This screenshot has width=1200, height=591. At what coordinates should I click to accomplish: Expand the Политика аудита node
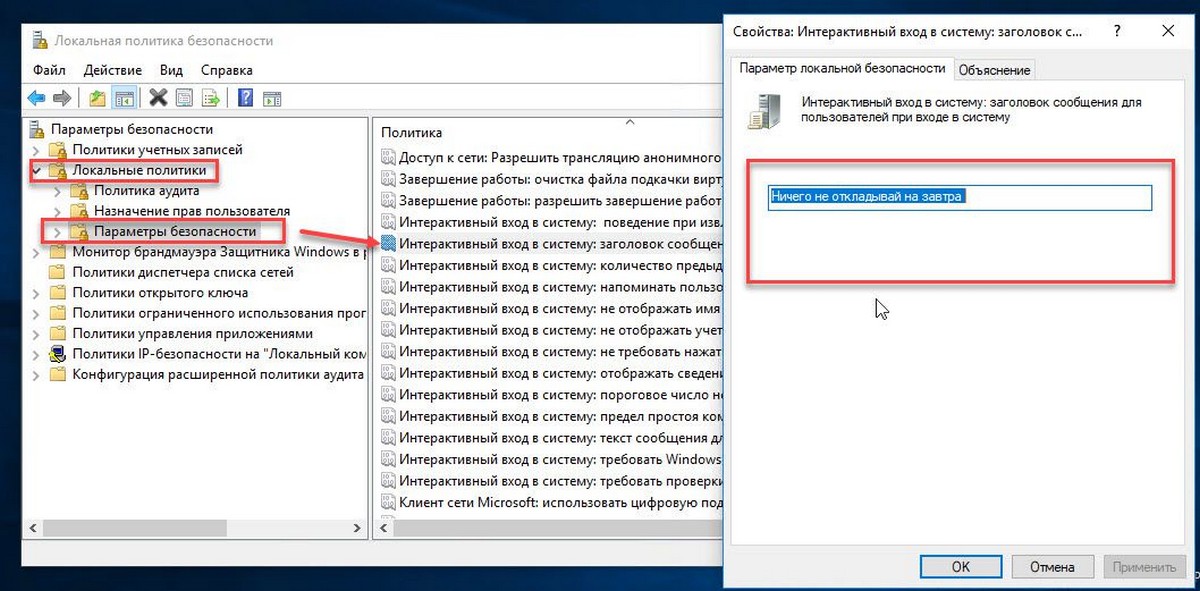(x=58, y=190)
